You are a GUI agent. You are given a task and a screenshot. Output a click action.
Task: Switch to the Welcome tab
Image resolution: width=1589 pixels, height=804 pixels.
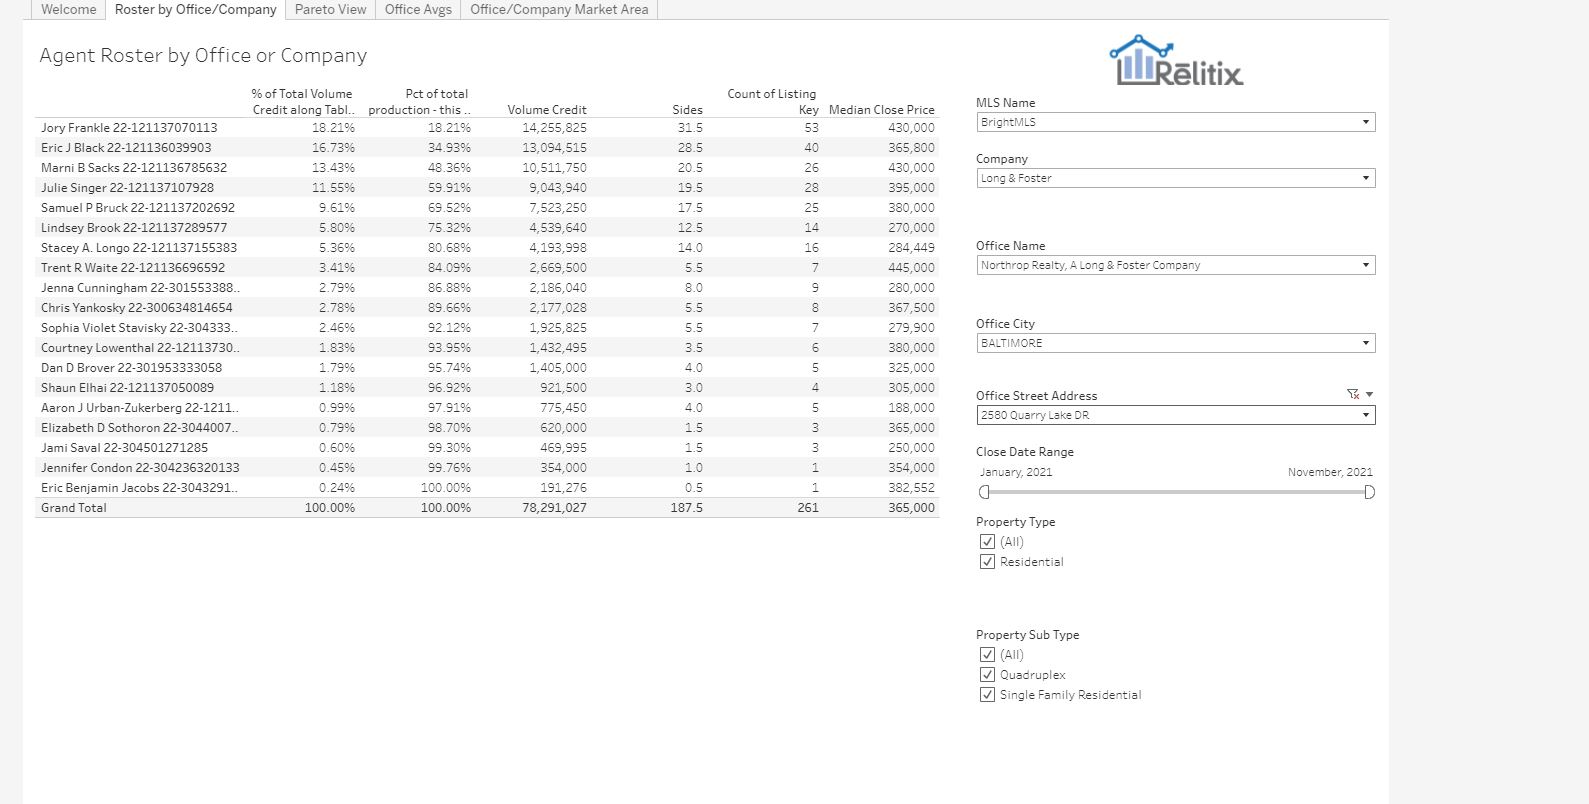(x=69, y=9)
